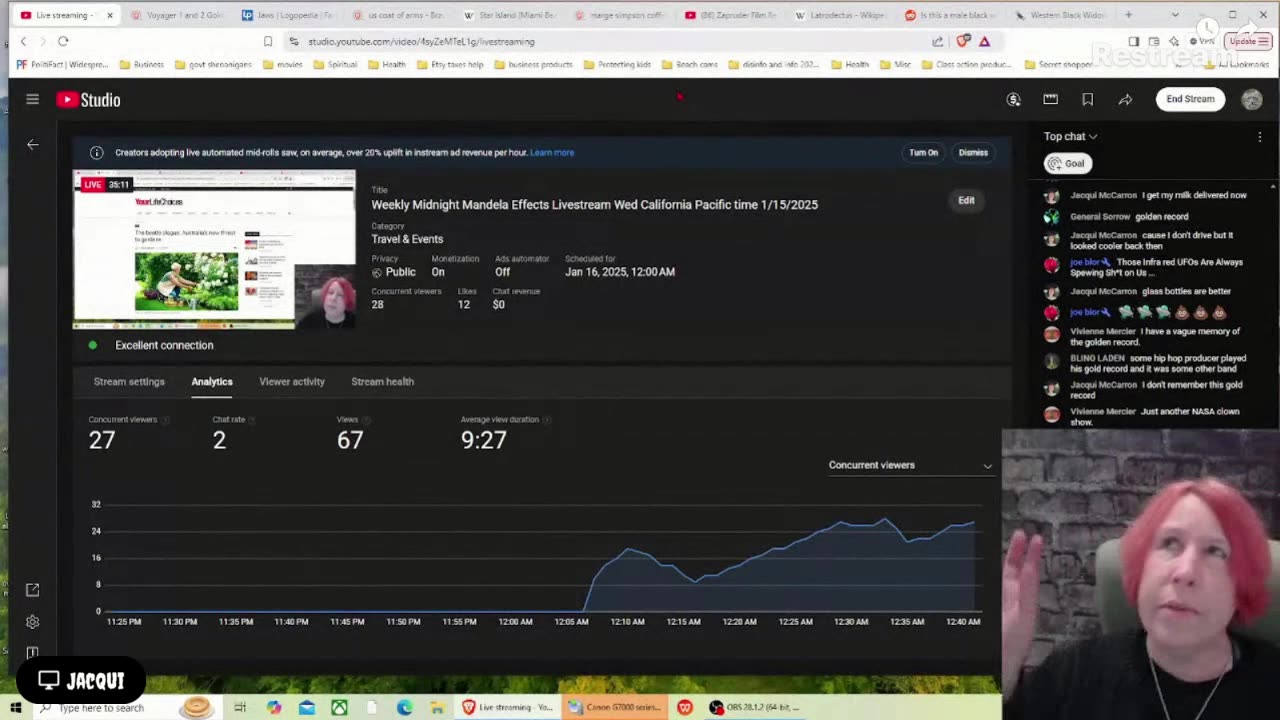
Task: Open Studio settings gear in sidebar
Action: (x=32, y=622)
